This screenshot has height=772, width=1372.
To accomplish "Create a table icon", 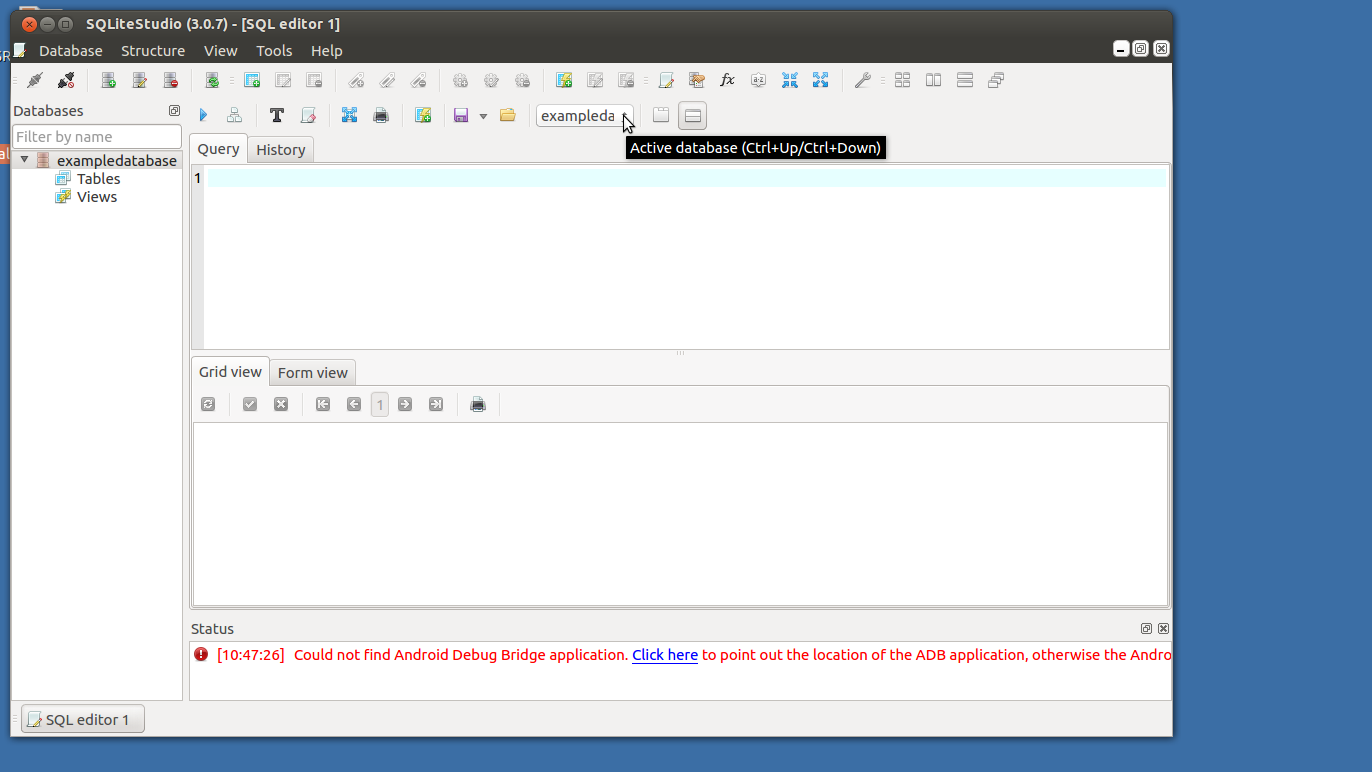I will tap(252, 80).
